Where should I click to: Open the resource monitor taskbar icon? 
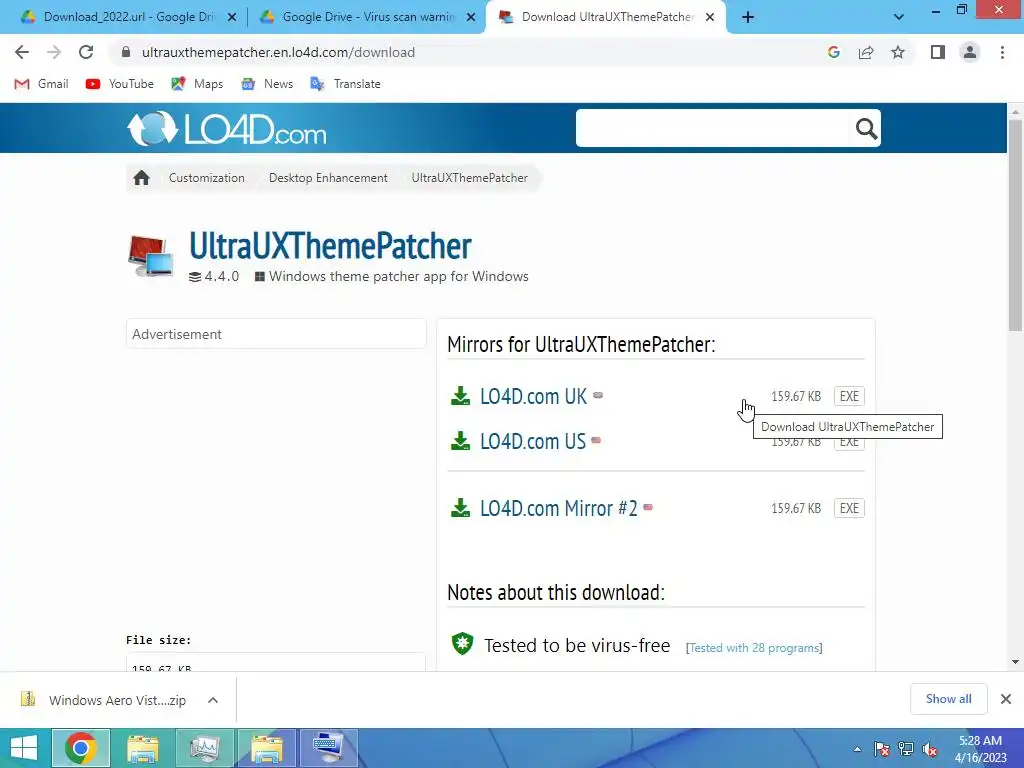[204, 748]
